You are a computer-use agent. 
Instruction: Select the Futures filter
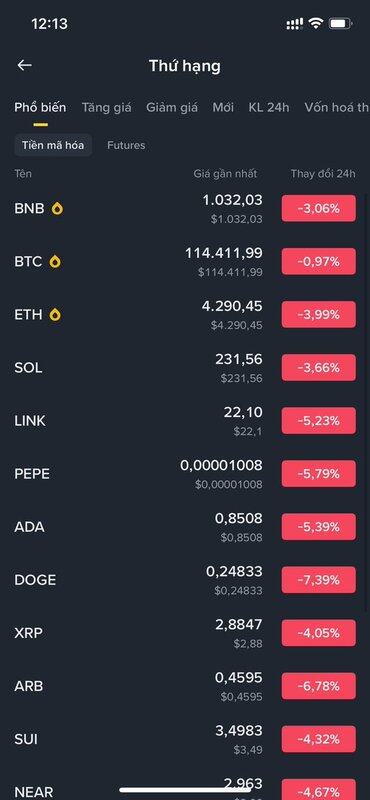126,145
